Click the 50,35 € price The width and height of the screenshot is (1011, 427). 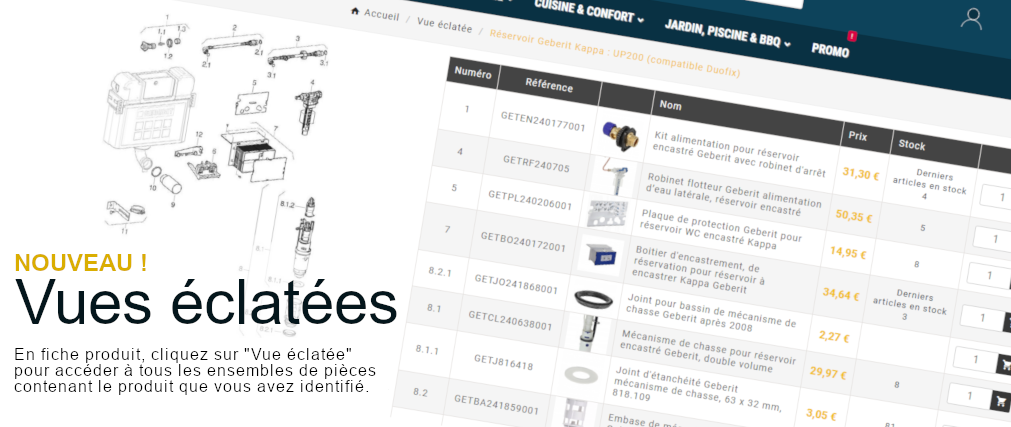(854, 216)
